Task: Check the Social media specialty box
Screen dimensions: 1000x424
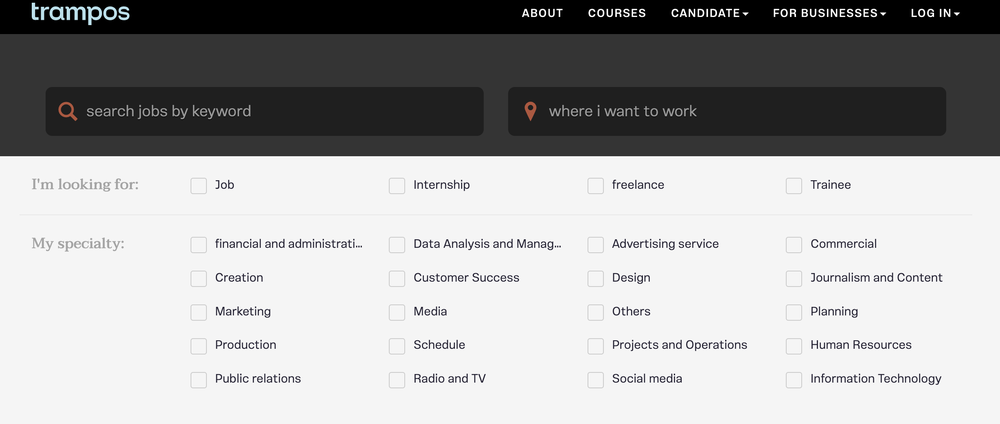Action: 596,379
